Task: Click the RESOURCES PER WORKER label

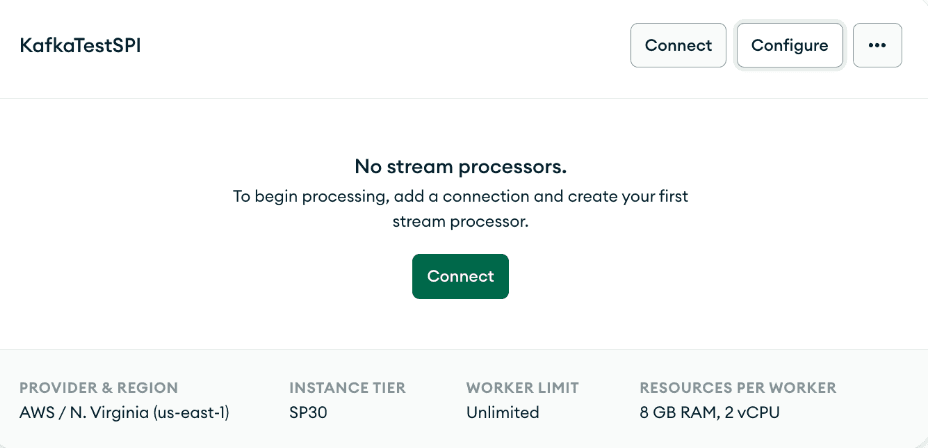Action: tap(737, 388)
